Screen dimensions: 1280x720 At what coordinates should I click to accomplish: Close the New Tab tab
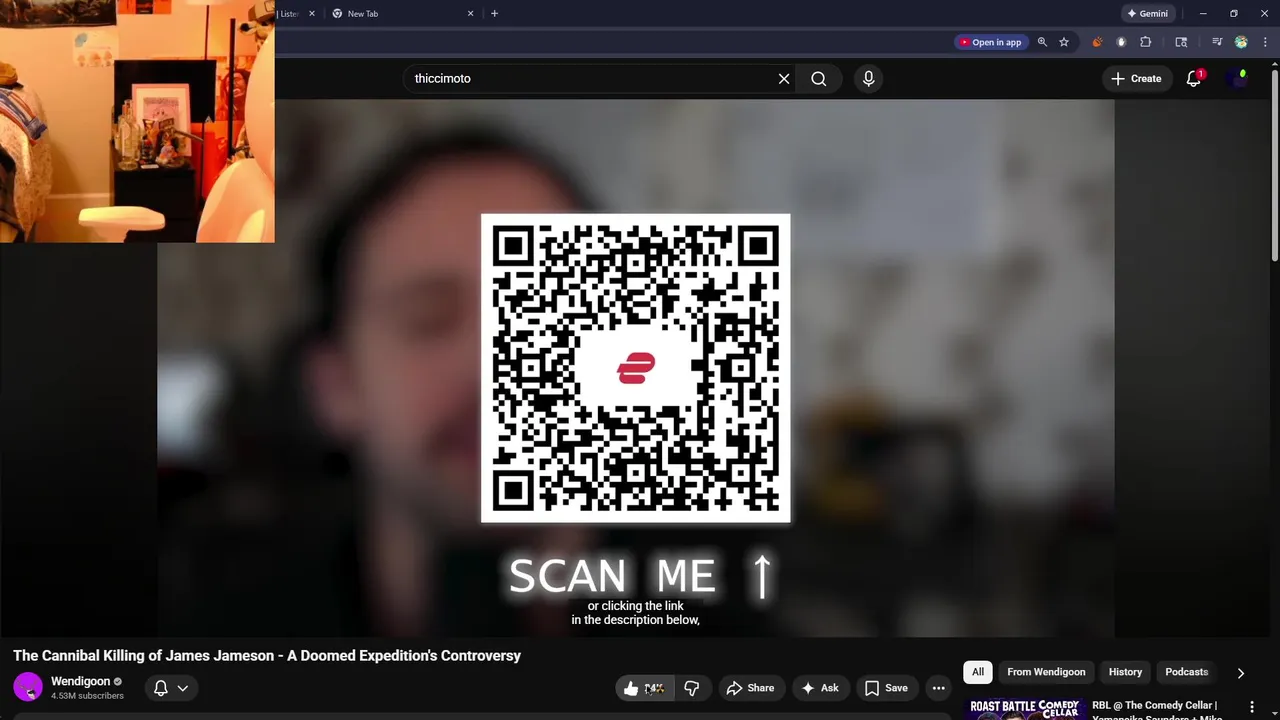(x=470, y=14)
